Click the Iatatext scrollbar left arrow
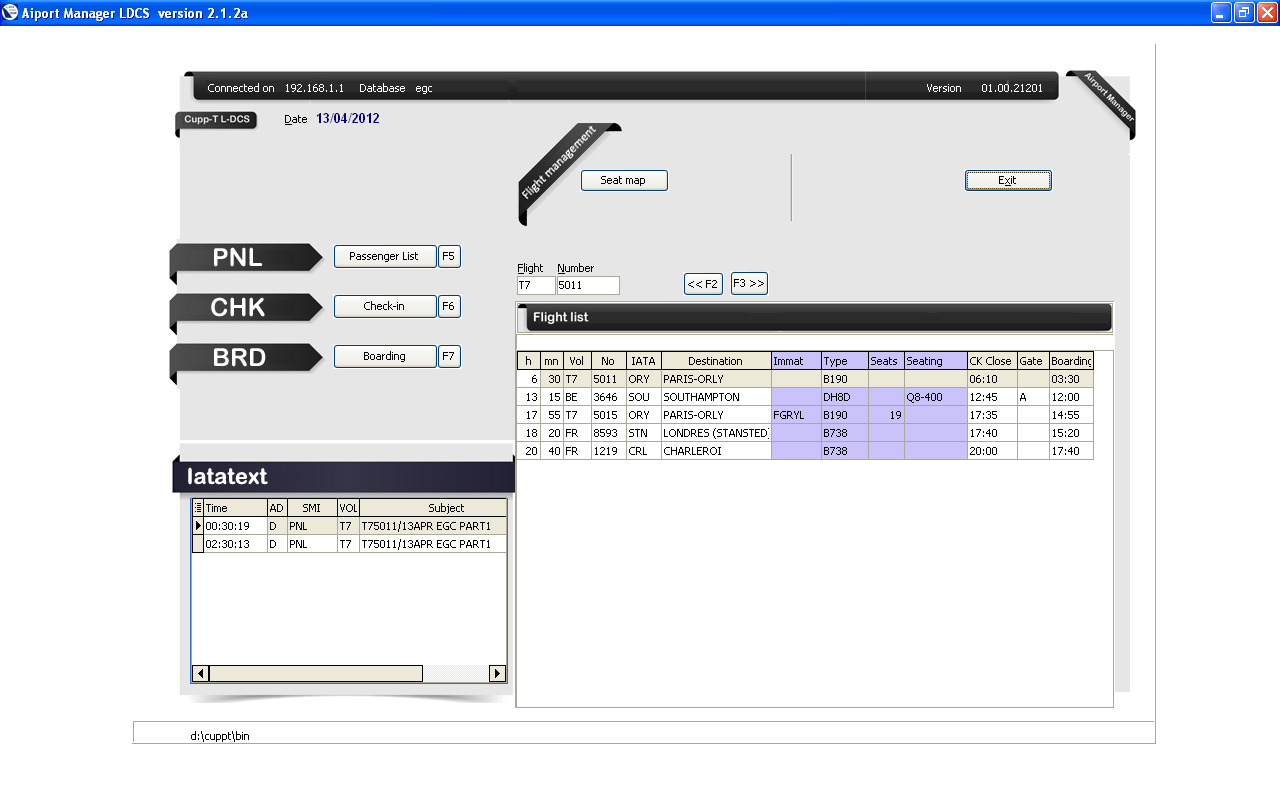Screen dimensions: 1280x789 200,674
